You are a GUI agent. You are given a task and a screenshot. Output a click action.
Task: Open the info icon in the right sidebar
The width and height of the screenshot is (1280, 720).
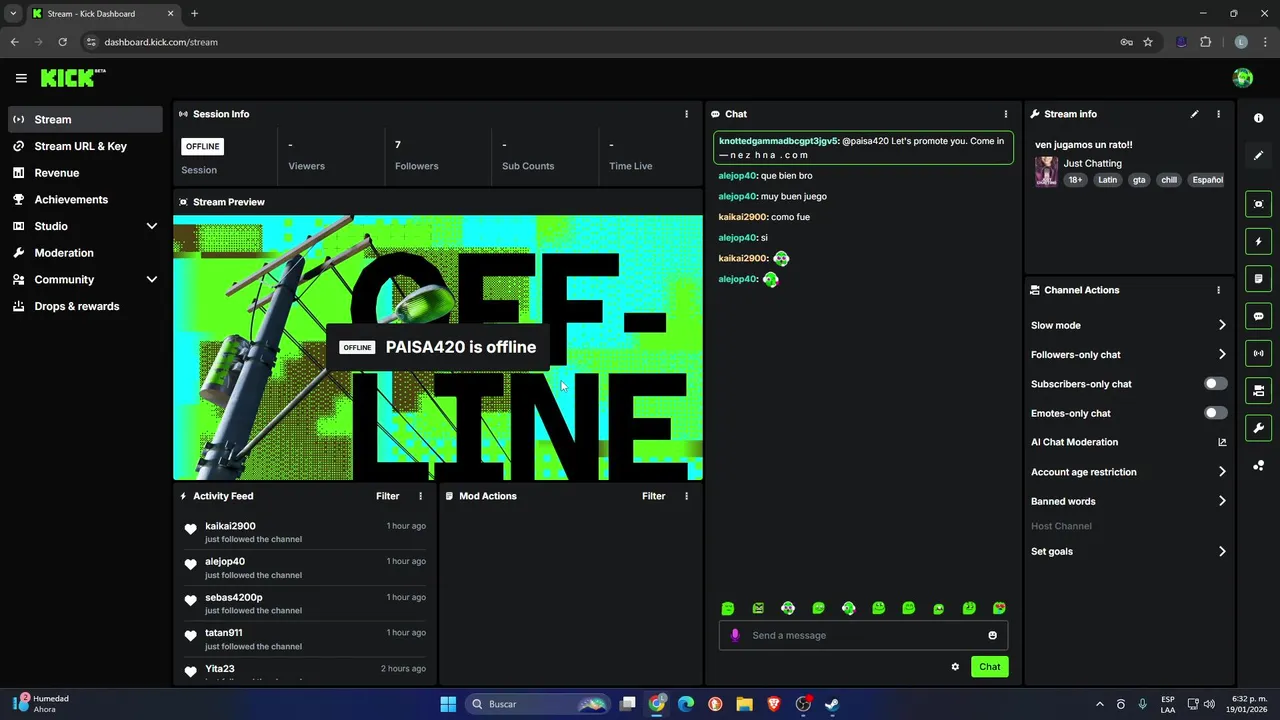1258,118
